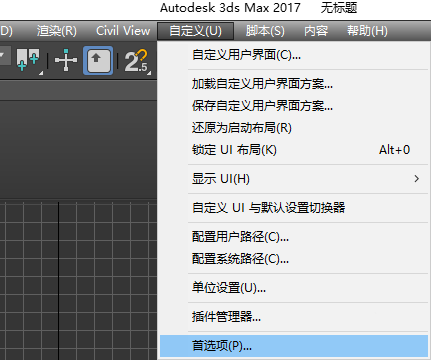431x360 pixels.
Task: Open the 帮助(H) help menu
Action: [367, 31]
